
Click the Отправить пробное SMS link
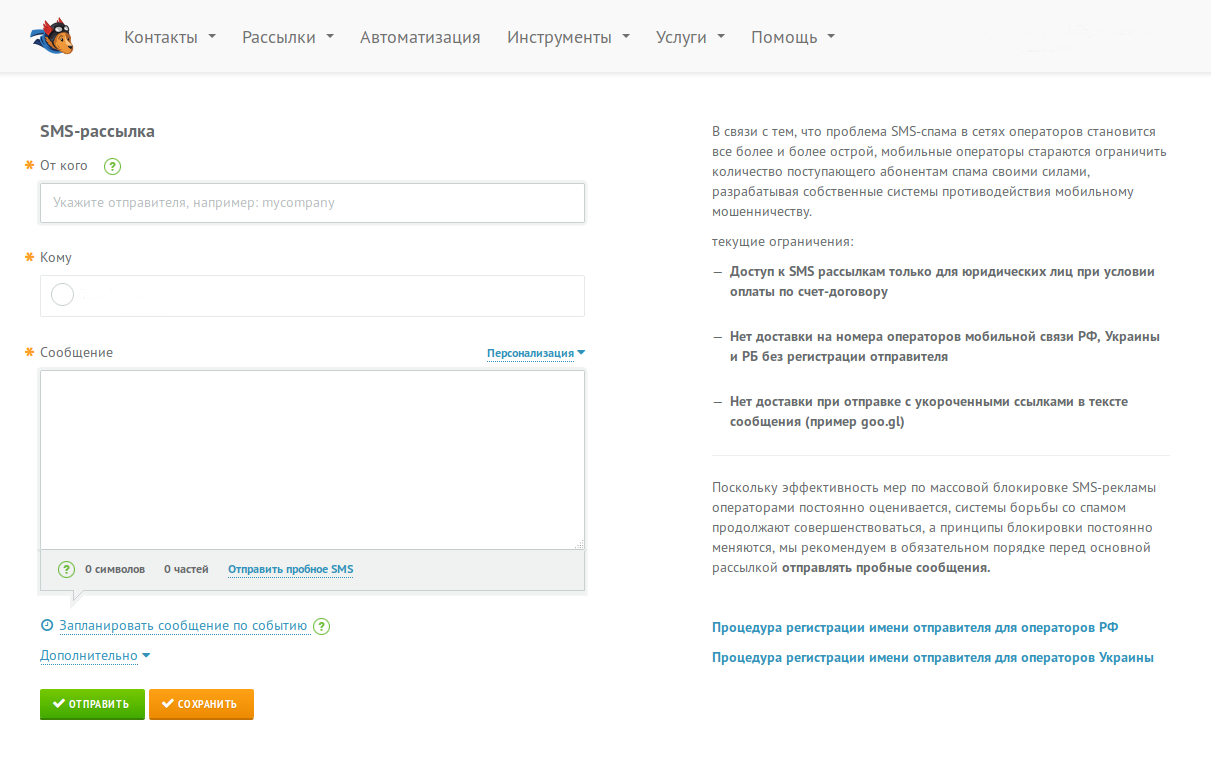tap(290, 570)
